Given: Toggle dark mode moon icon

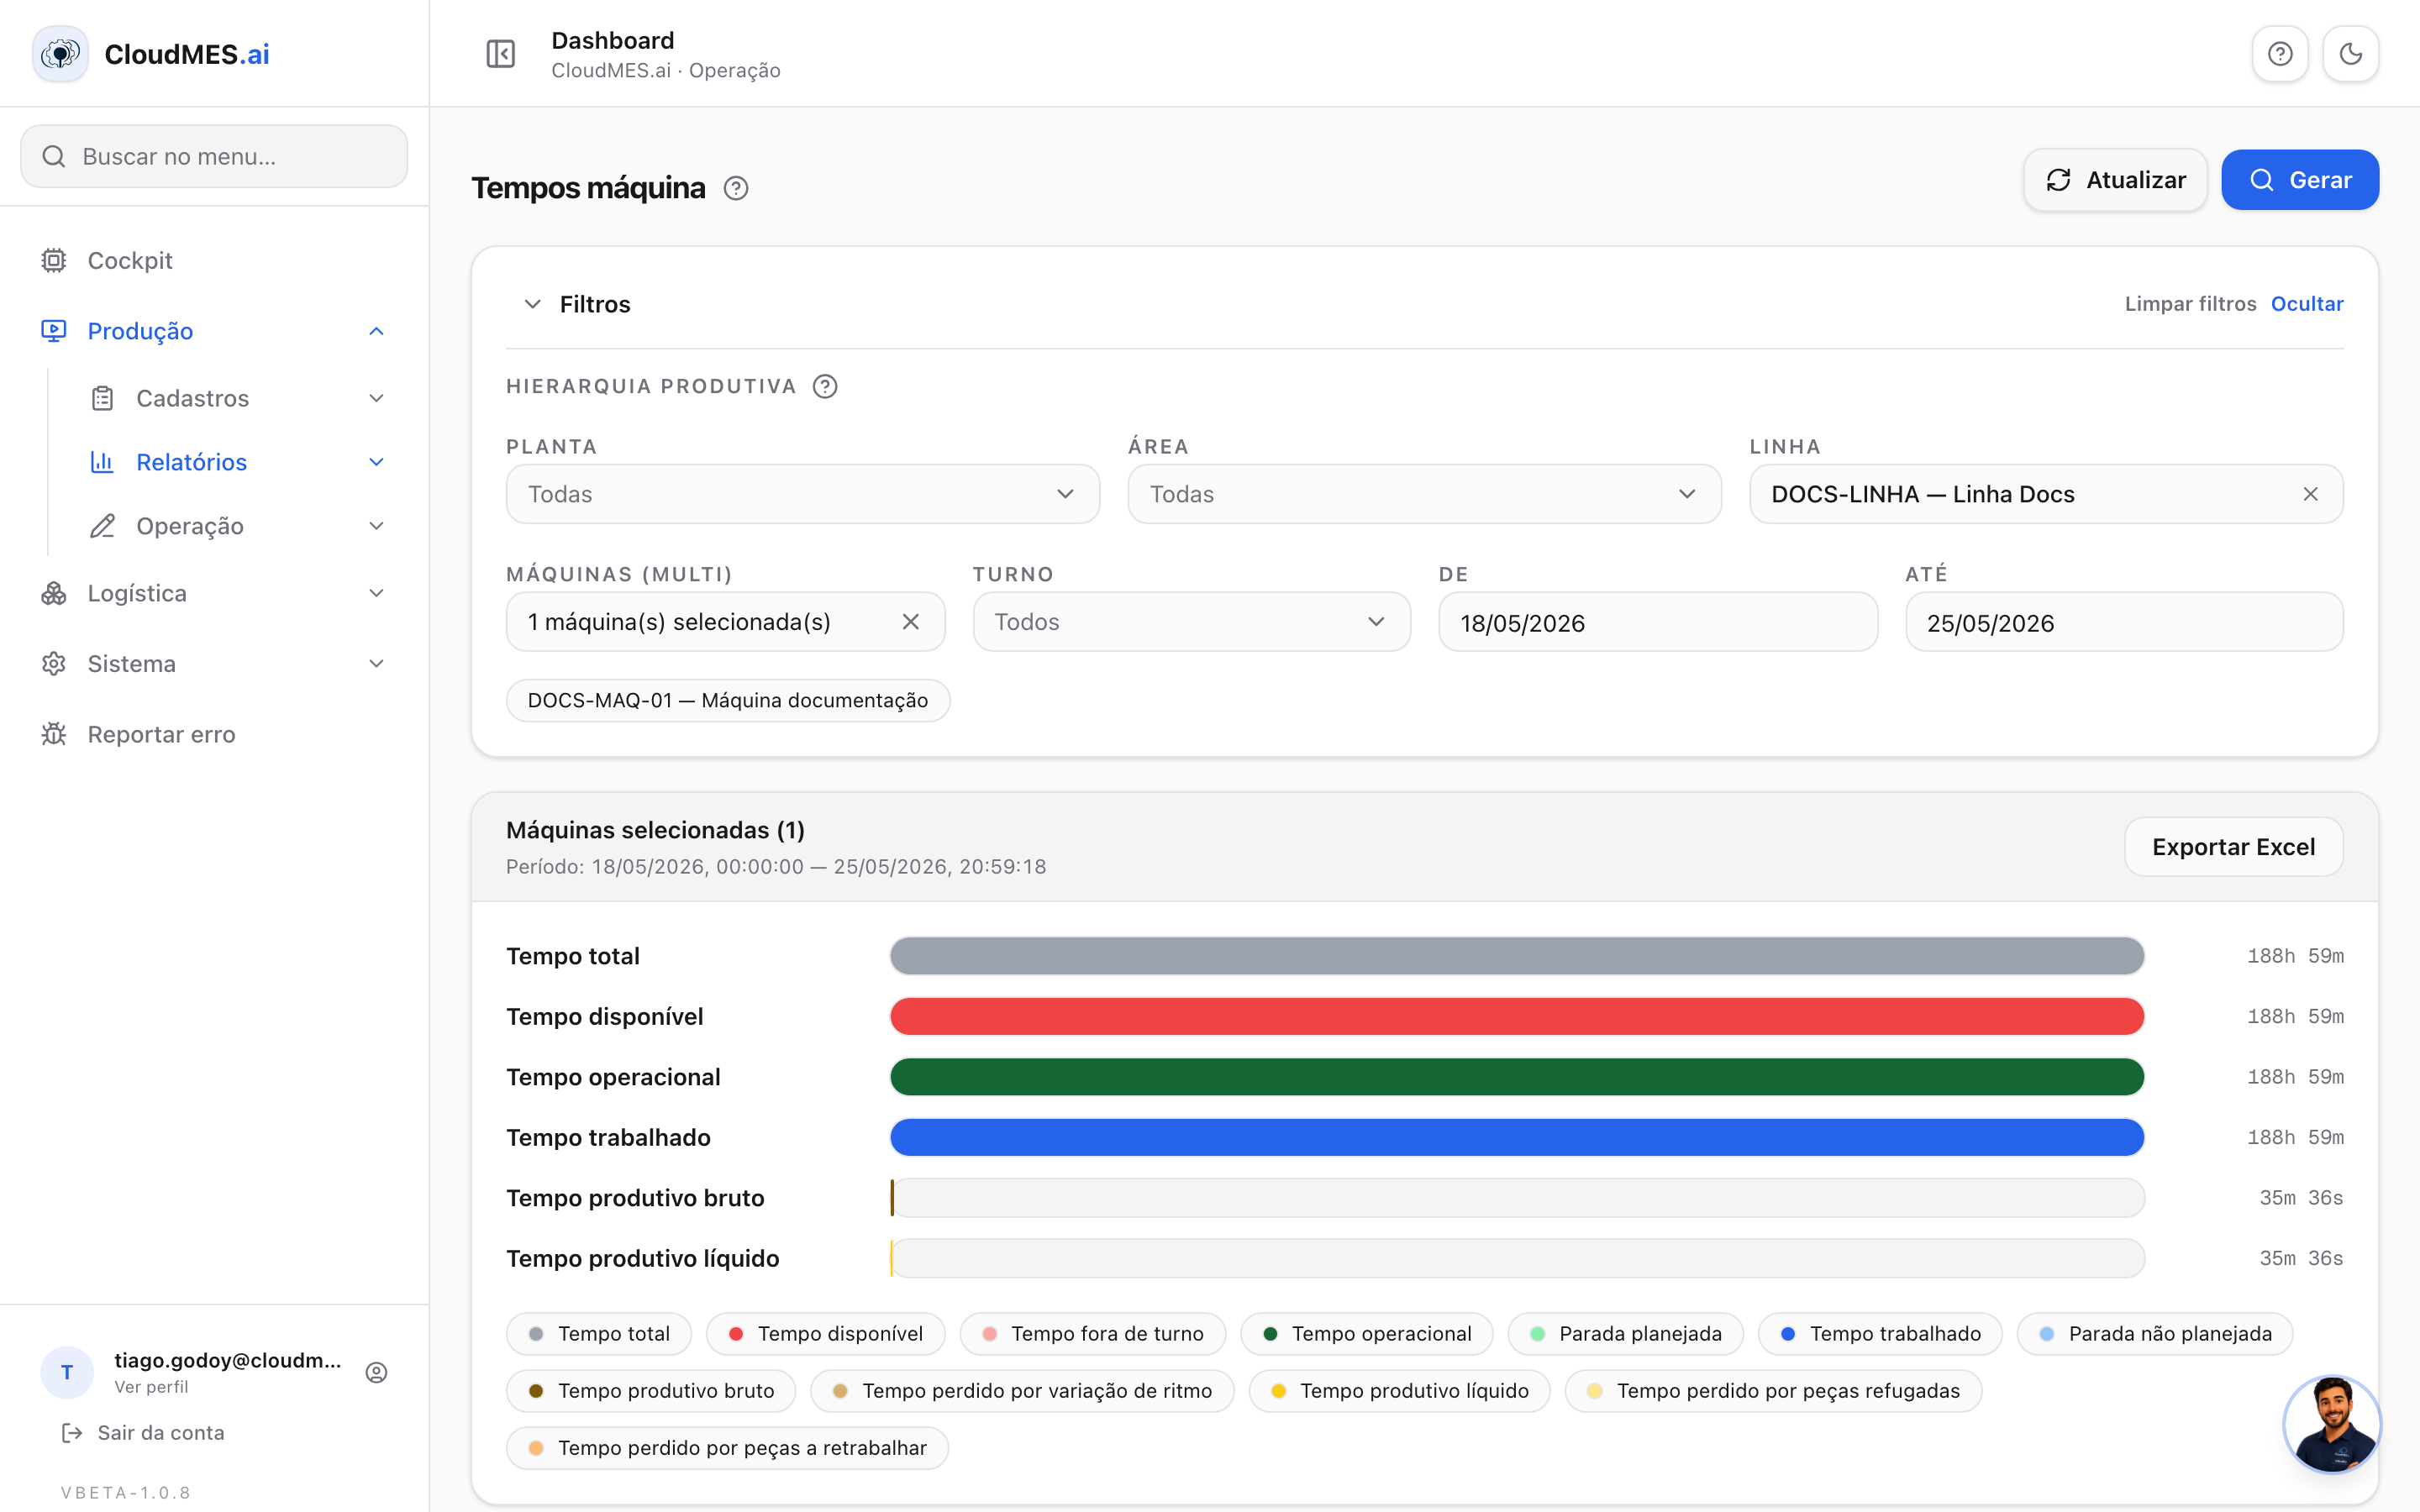Looking at the screenshot, I should tap(2350, 54).
